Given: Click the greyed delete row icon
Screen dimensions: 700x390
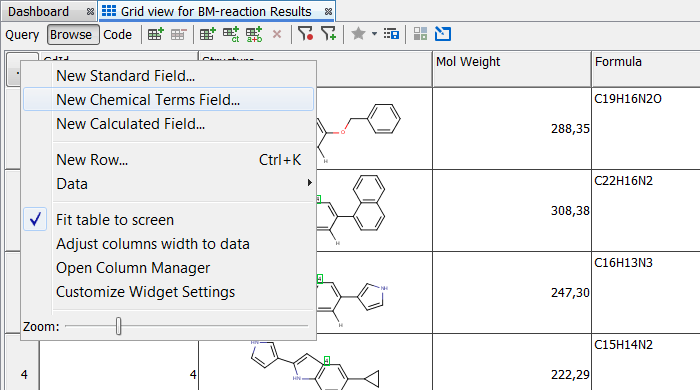Looking at the screenshot, I should click(x=178, y=34).
